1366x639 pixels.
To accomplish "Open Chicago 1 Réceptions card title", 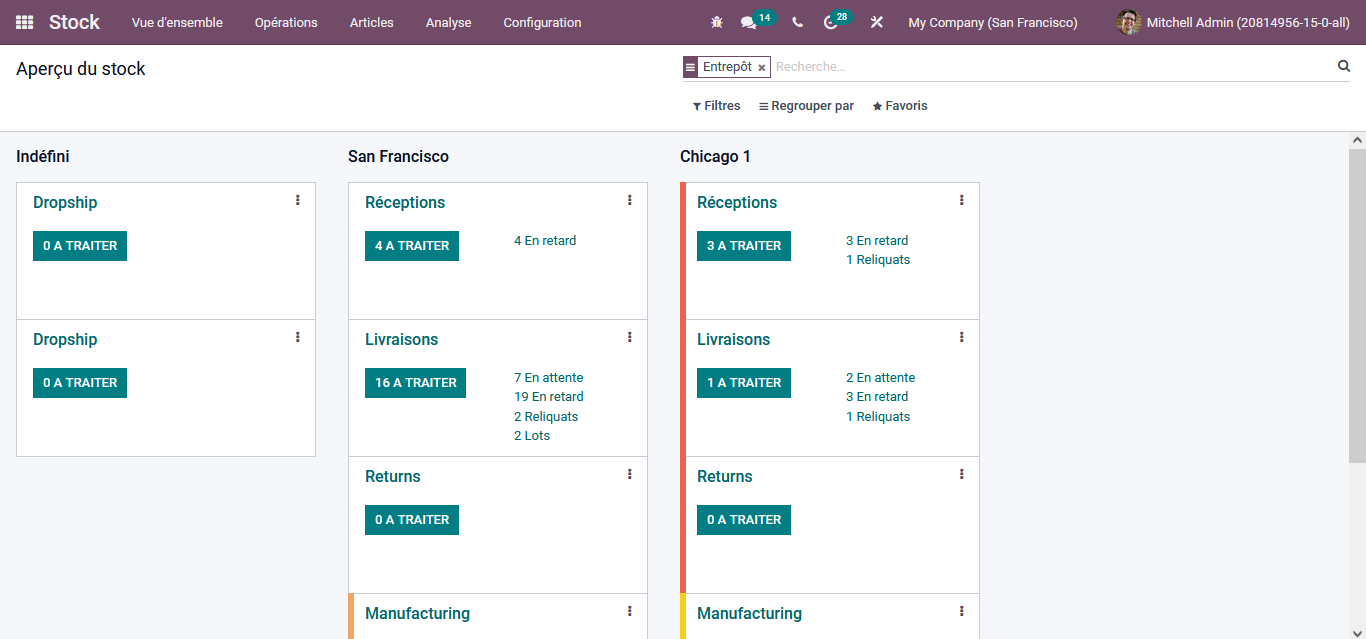I will point(737,203).
